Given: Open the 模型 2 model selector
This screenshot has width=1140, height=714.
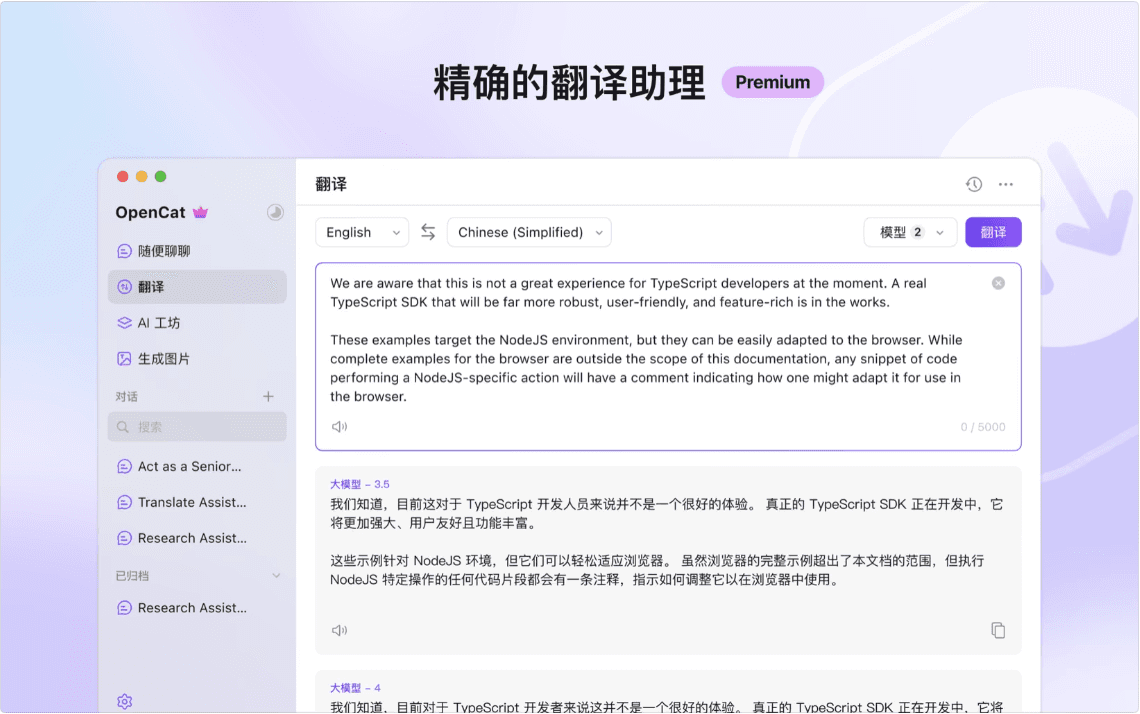Looking at the screenshot, I should (910, 233).
